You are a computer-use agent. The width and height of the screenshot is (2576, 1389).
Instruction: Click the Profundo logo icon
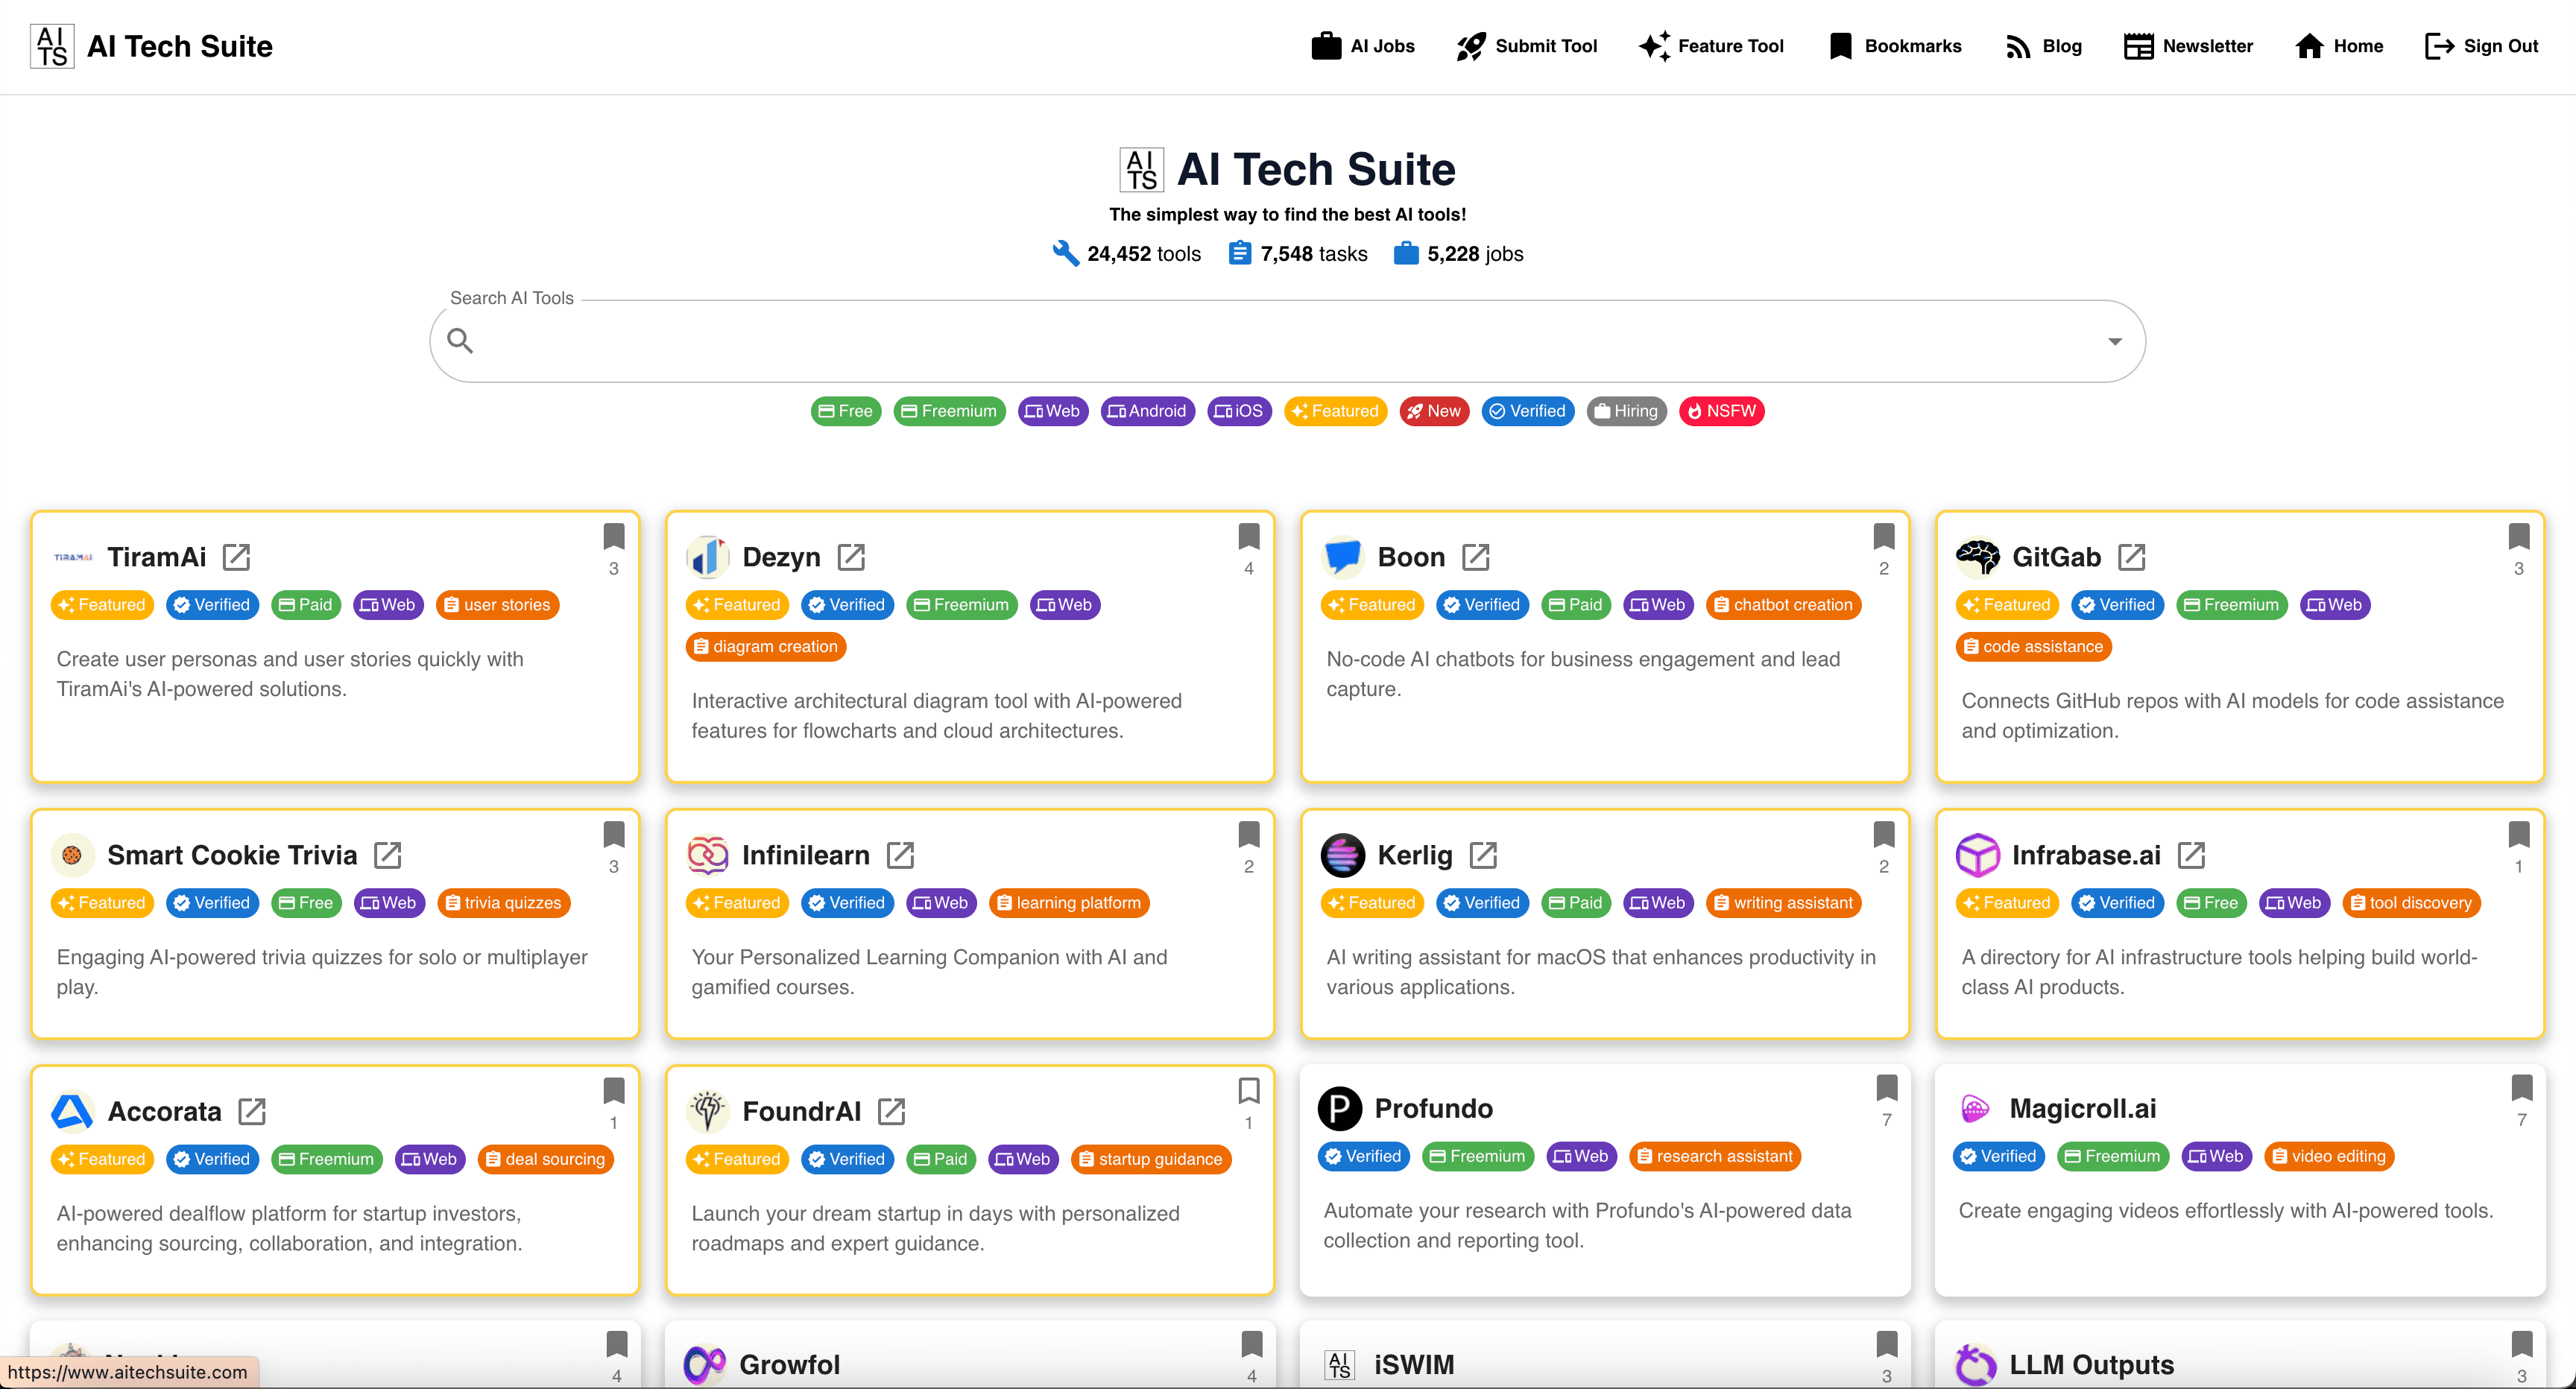point(1340,1108)
